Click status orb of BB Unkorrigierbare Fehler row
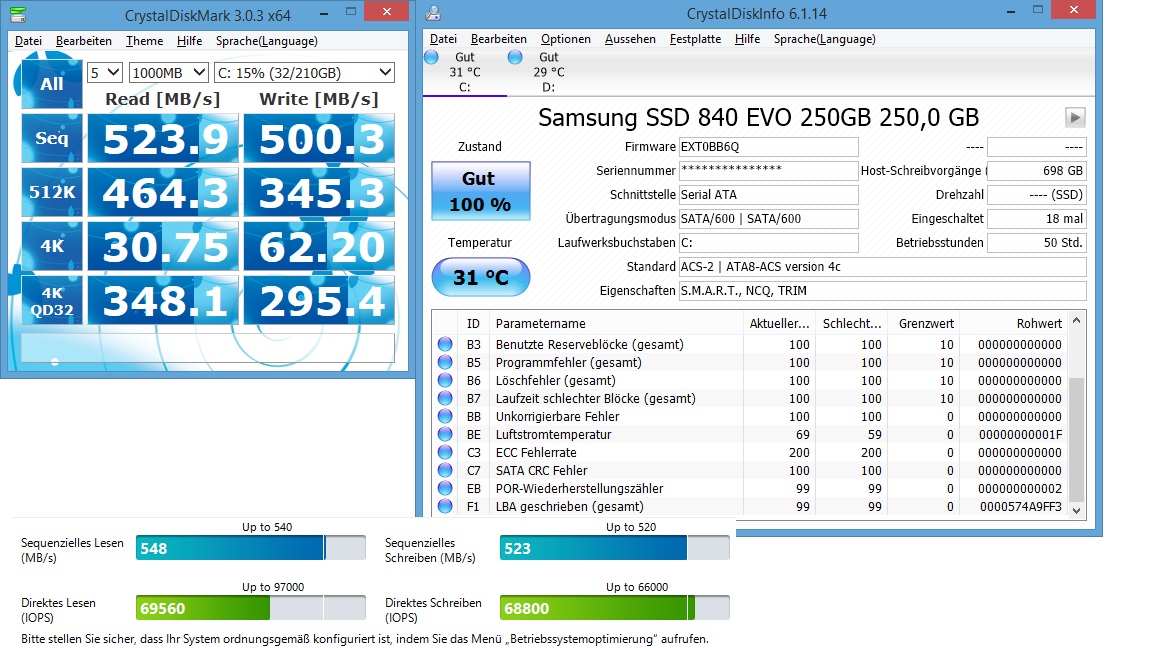 click(444, 416)
